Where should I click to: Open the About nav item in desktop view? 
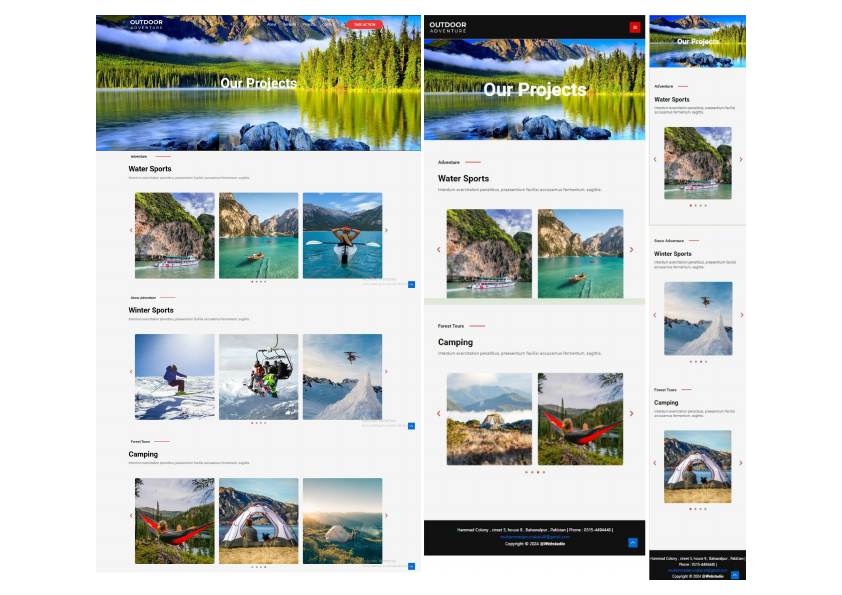272,25
